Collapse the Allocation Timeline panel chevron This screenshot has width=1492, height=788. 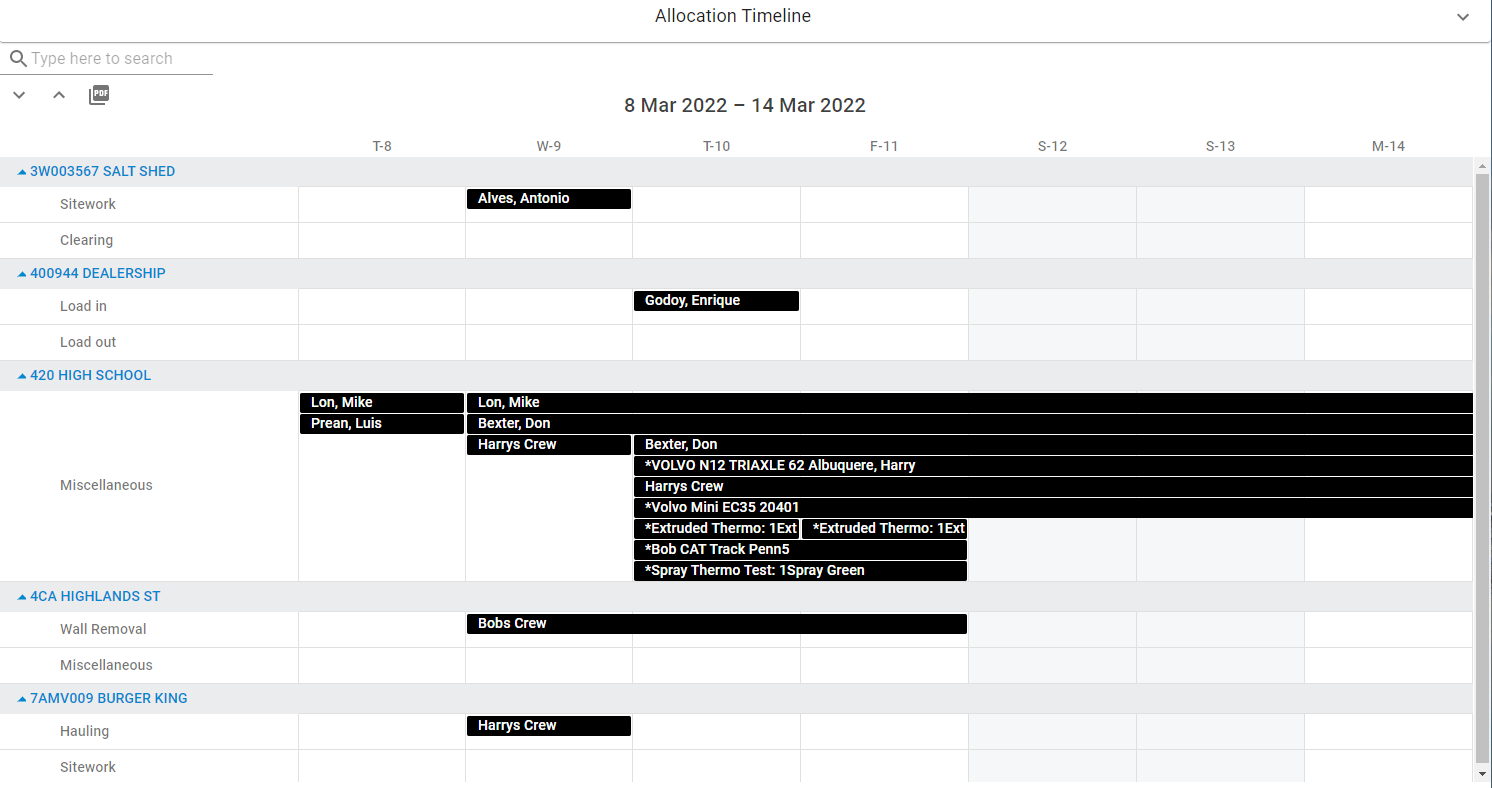(1463, 17)
